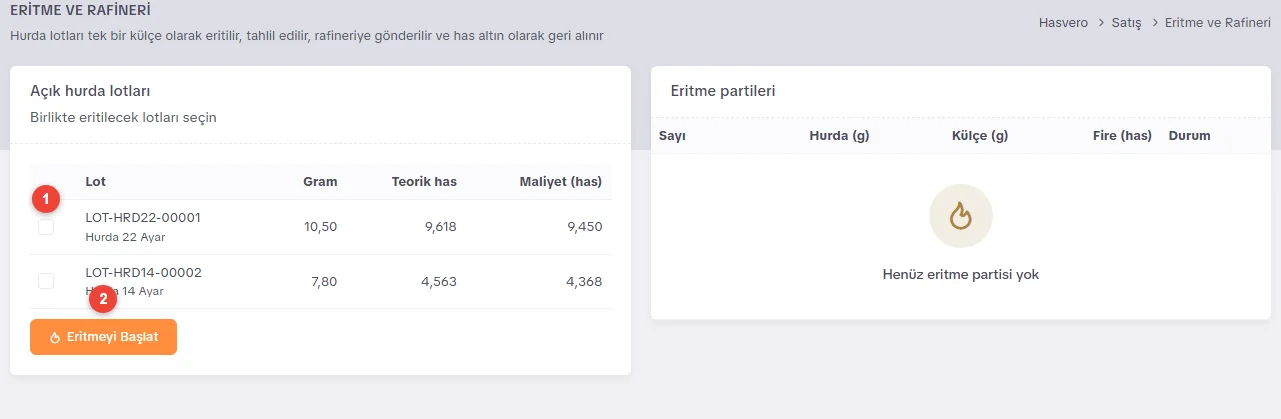Click the 4,368 maliyet value
The height and width of the screenshot is (419, 1281).
click(x=584, y=282)
